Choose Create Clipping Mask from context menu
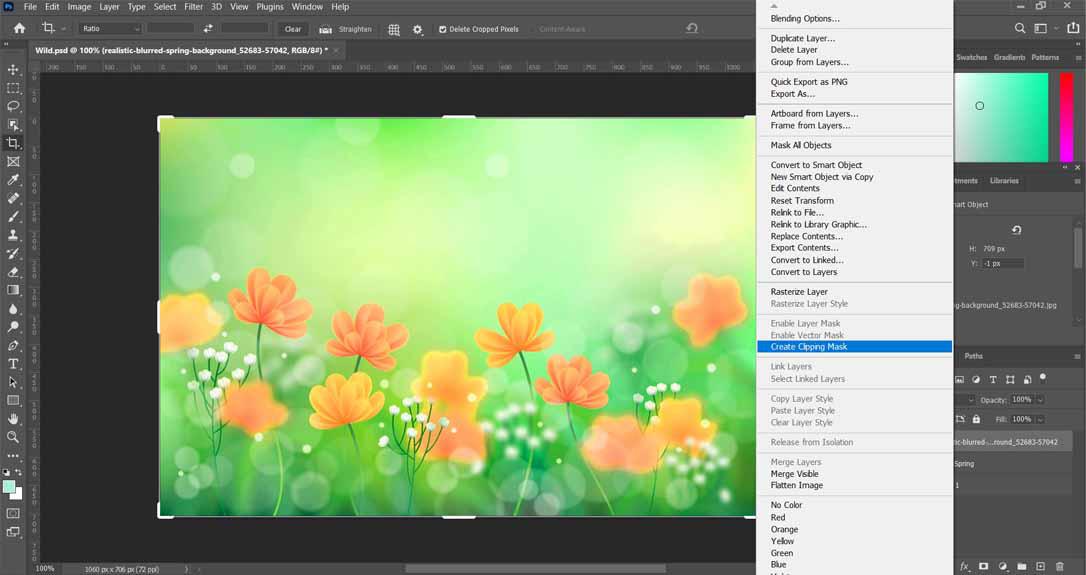Image resolution: width=1086 pixels, height=575 pixels. coord(808,347)
